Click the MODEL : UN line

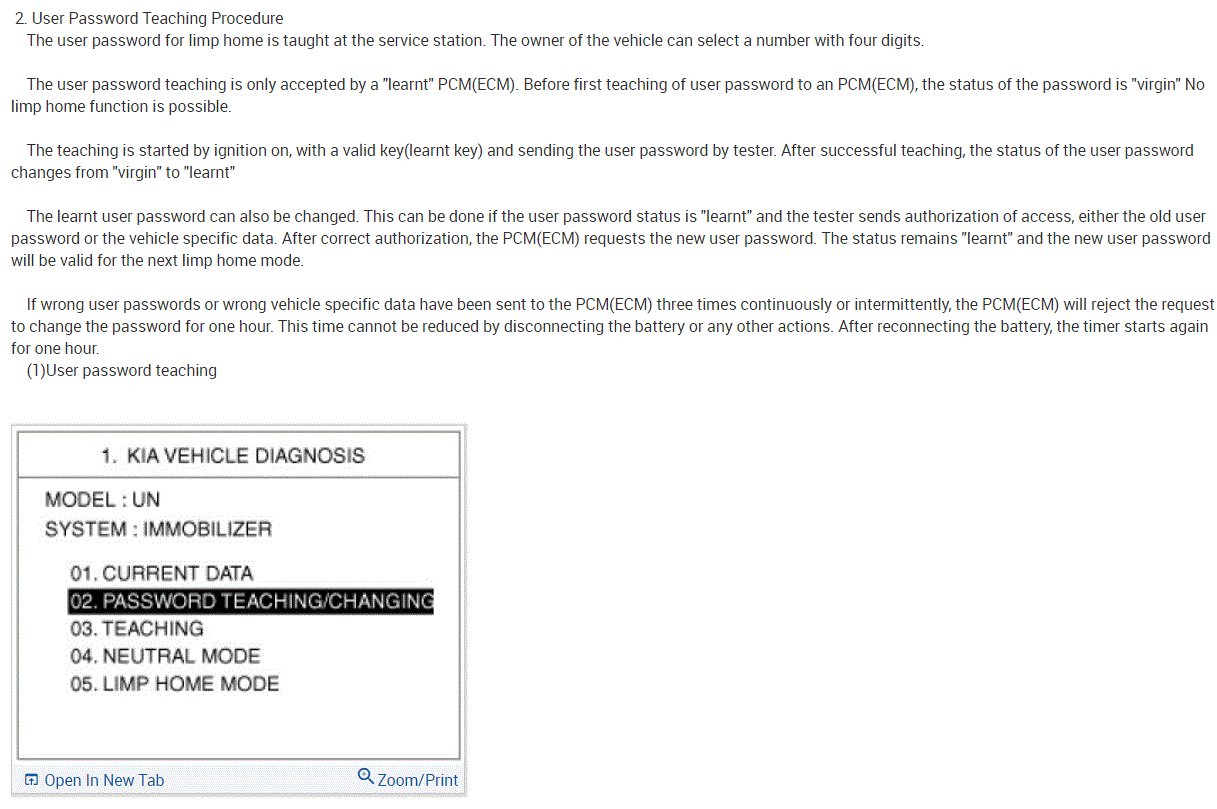click(x=103, y=500)
